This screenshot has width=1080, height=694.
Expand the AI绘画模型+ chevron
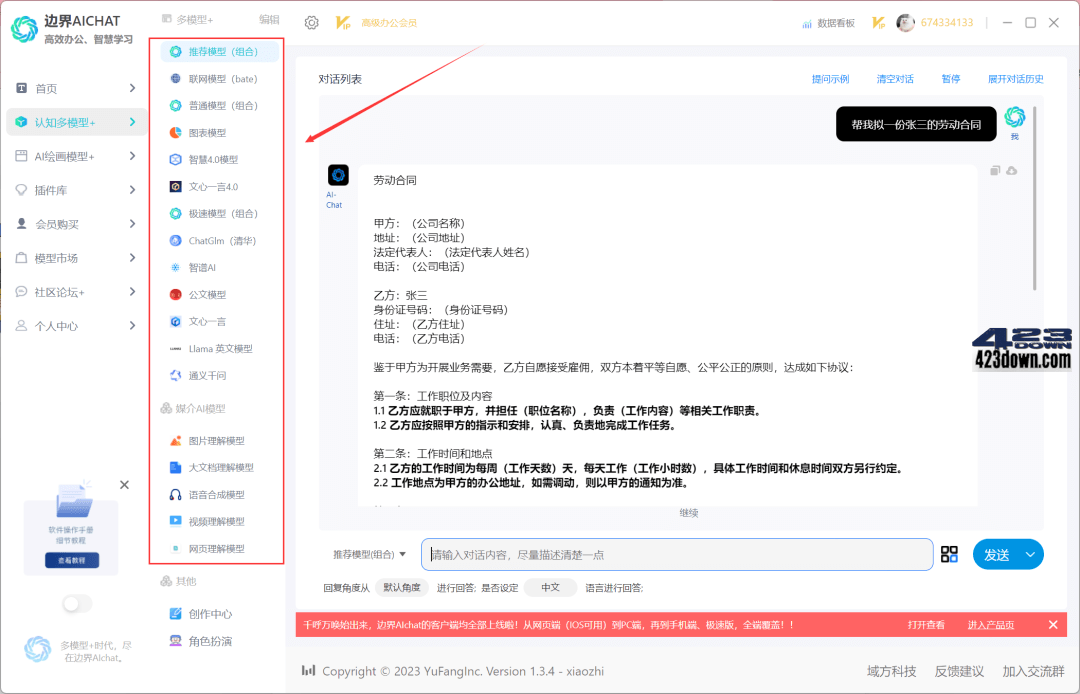click(132, 156)
